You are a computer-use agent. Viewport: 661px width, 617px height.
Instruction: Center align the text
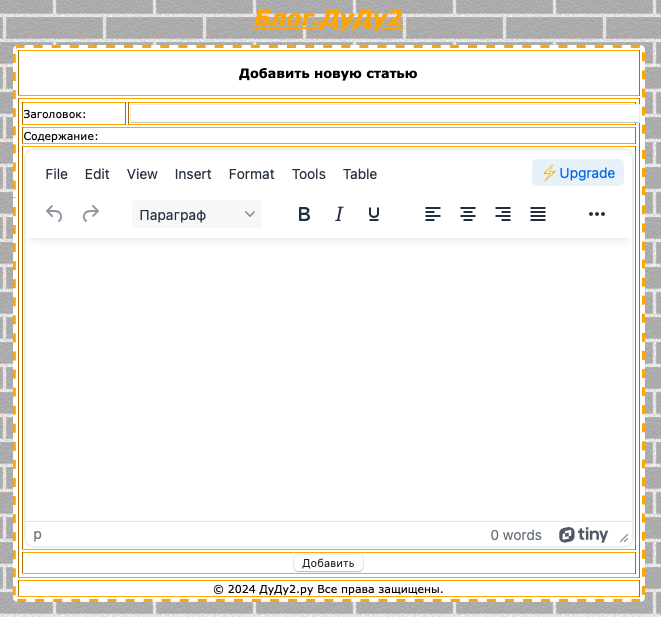point(468,214)
